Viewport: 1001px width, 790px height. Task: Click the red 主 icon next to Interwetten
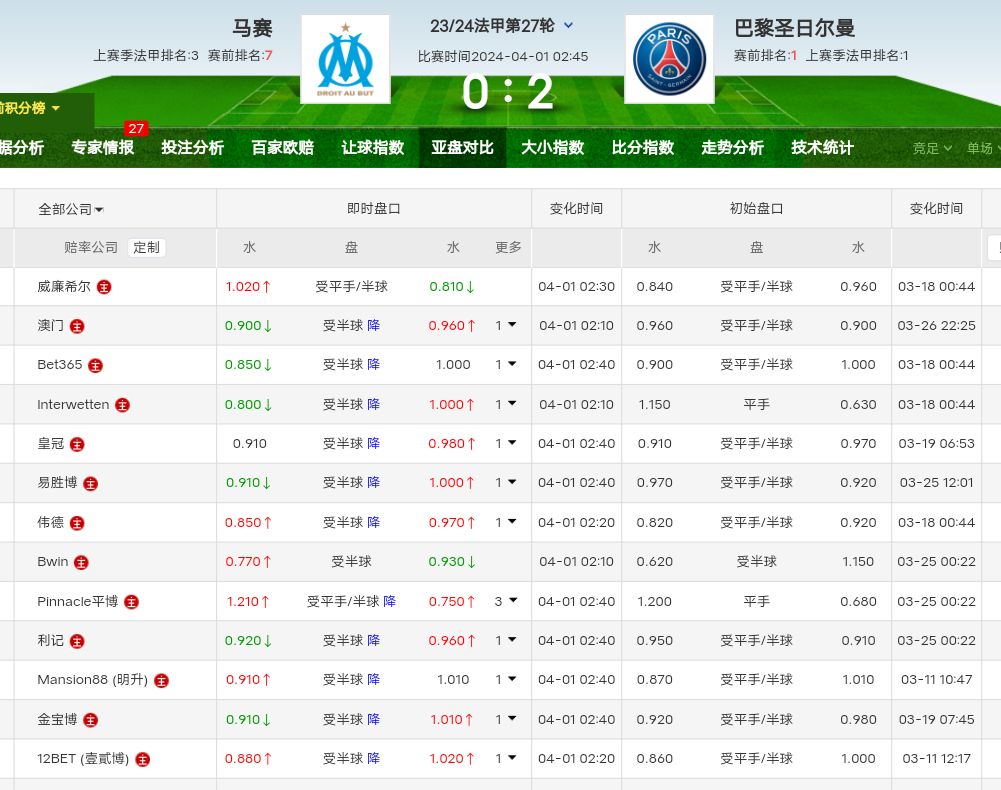click(122, 405)
